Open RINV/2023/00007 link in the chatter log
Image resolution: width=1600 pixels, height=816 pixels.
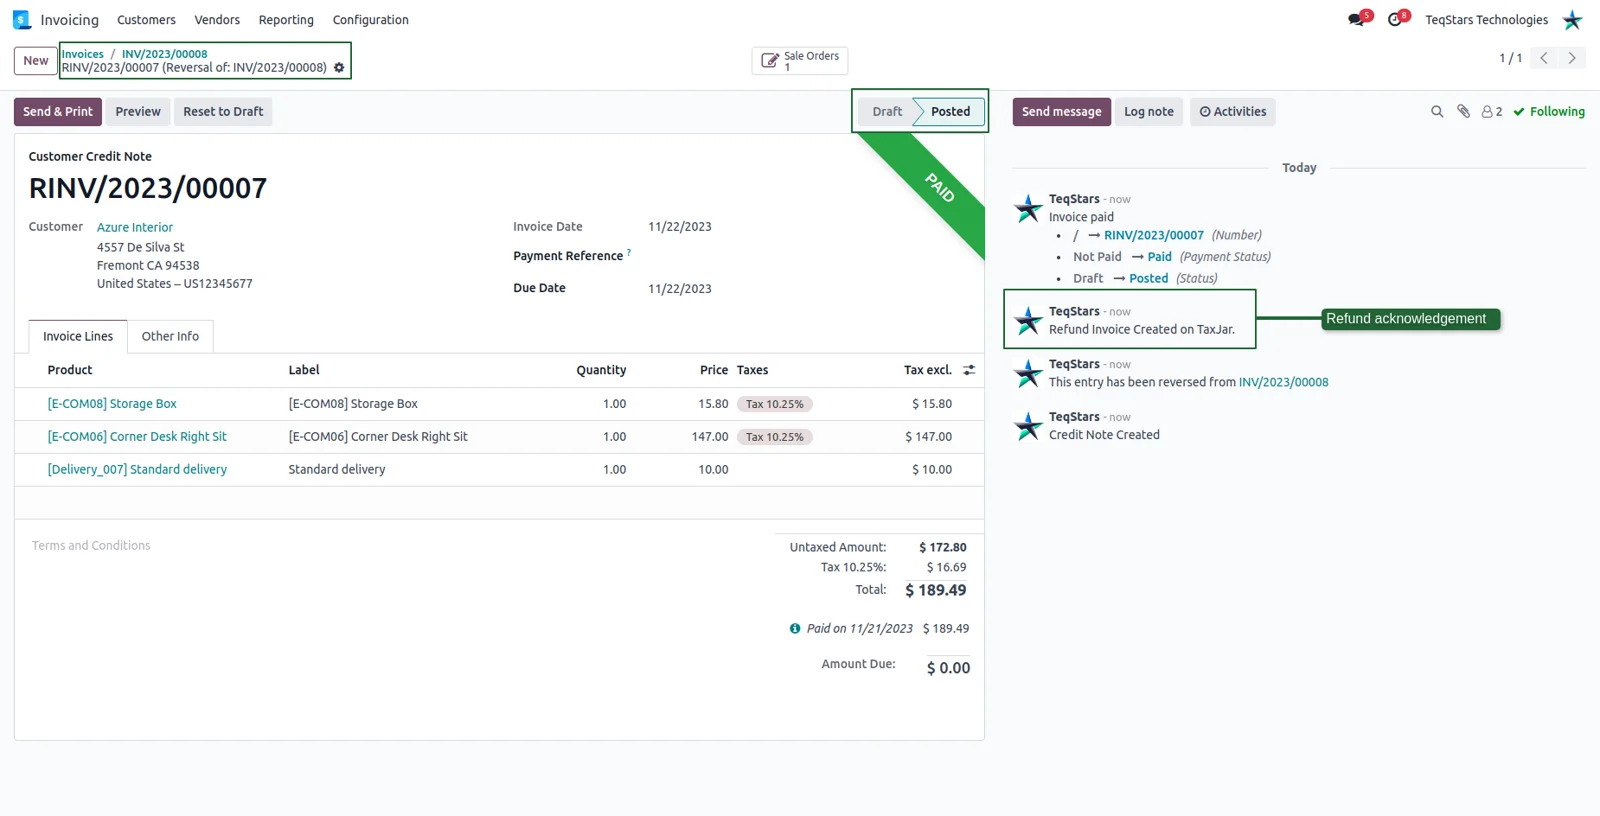1154,236
